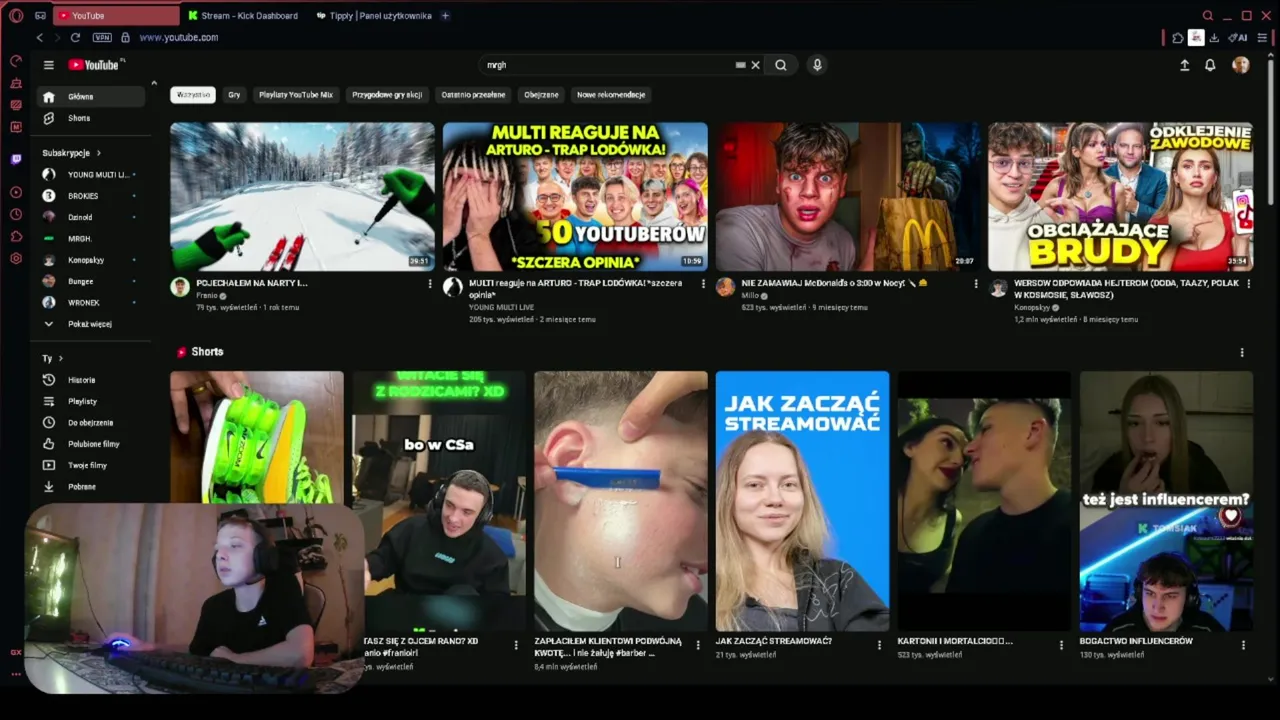Select the Playlisty YouTube Mix chip
1280x720 pixels.
point(296,95)
